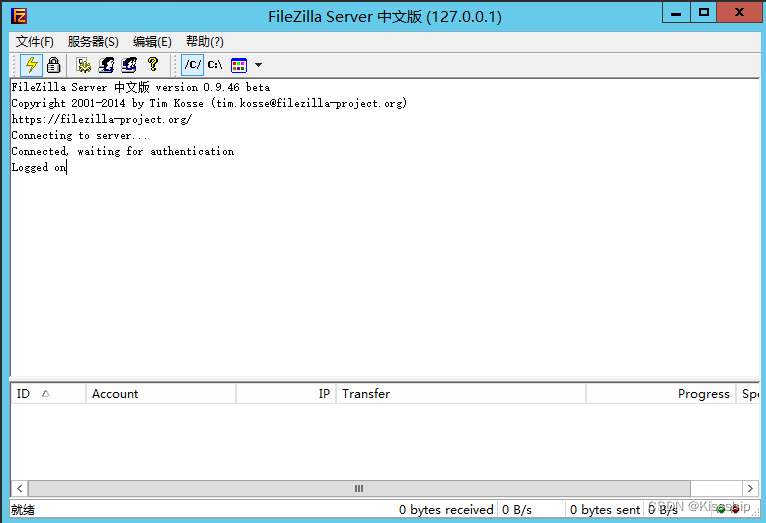Click the yellow question mark help icon
The height and width of the screenshot is (523, 766).
click(x=153, y=64)
